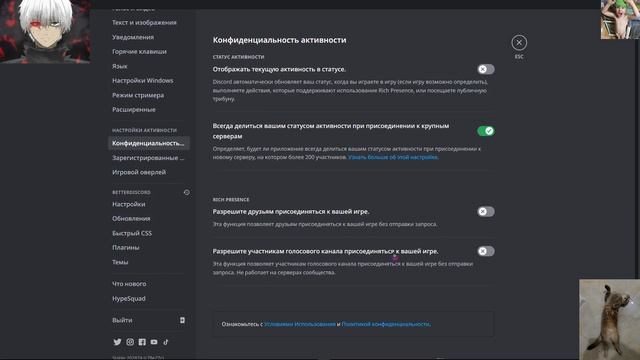The height and width of the screenshot is (360, 640).
Task: Open 'Зарегистрированные...' games section
Action: click(149, 158)
